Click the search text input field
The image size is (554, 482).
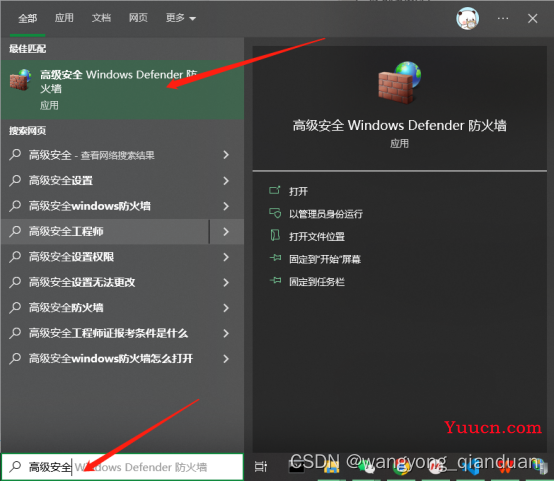coord(122,467)
